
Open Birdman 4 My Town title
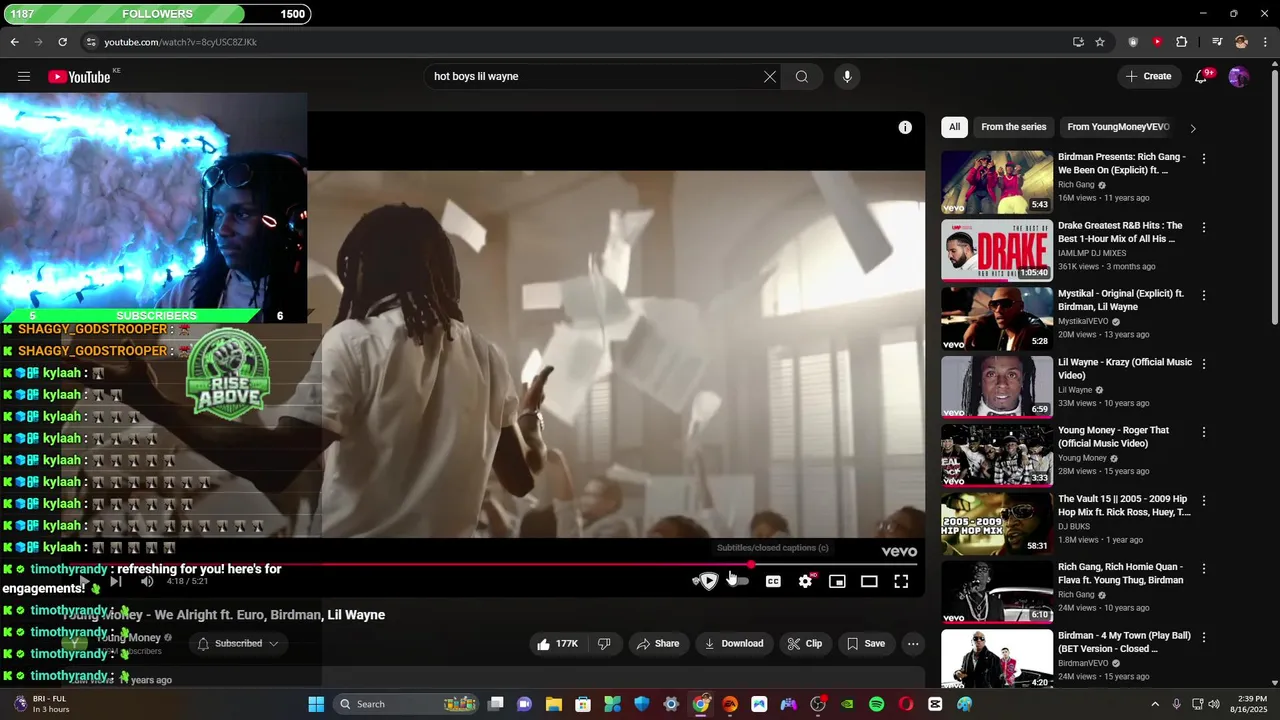1124,642
